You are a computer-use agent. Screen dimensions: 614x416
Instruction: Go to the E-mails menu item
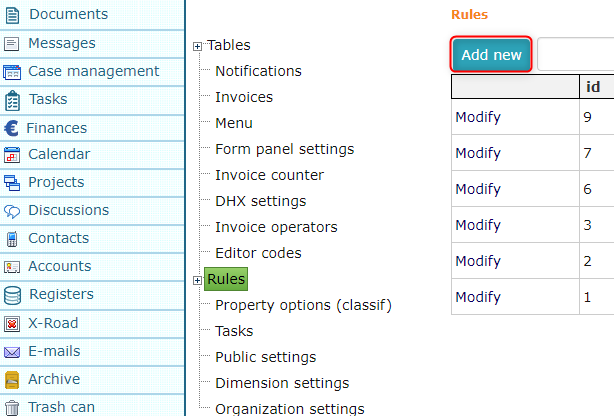pos(54,351)
